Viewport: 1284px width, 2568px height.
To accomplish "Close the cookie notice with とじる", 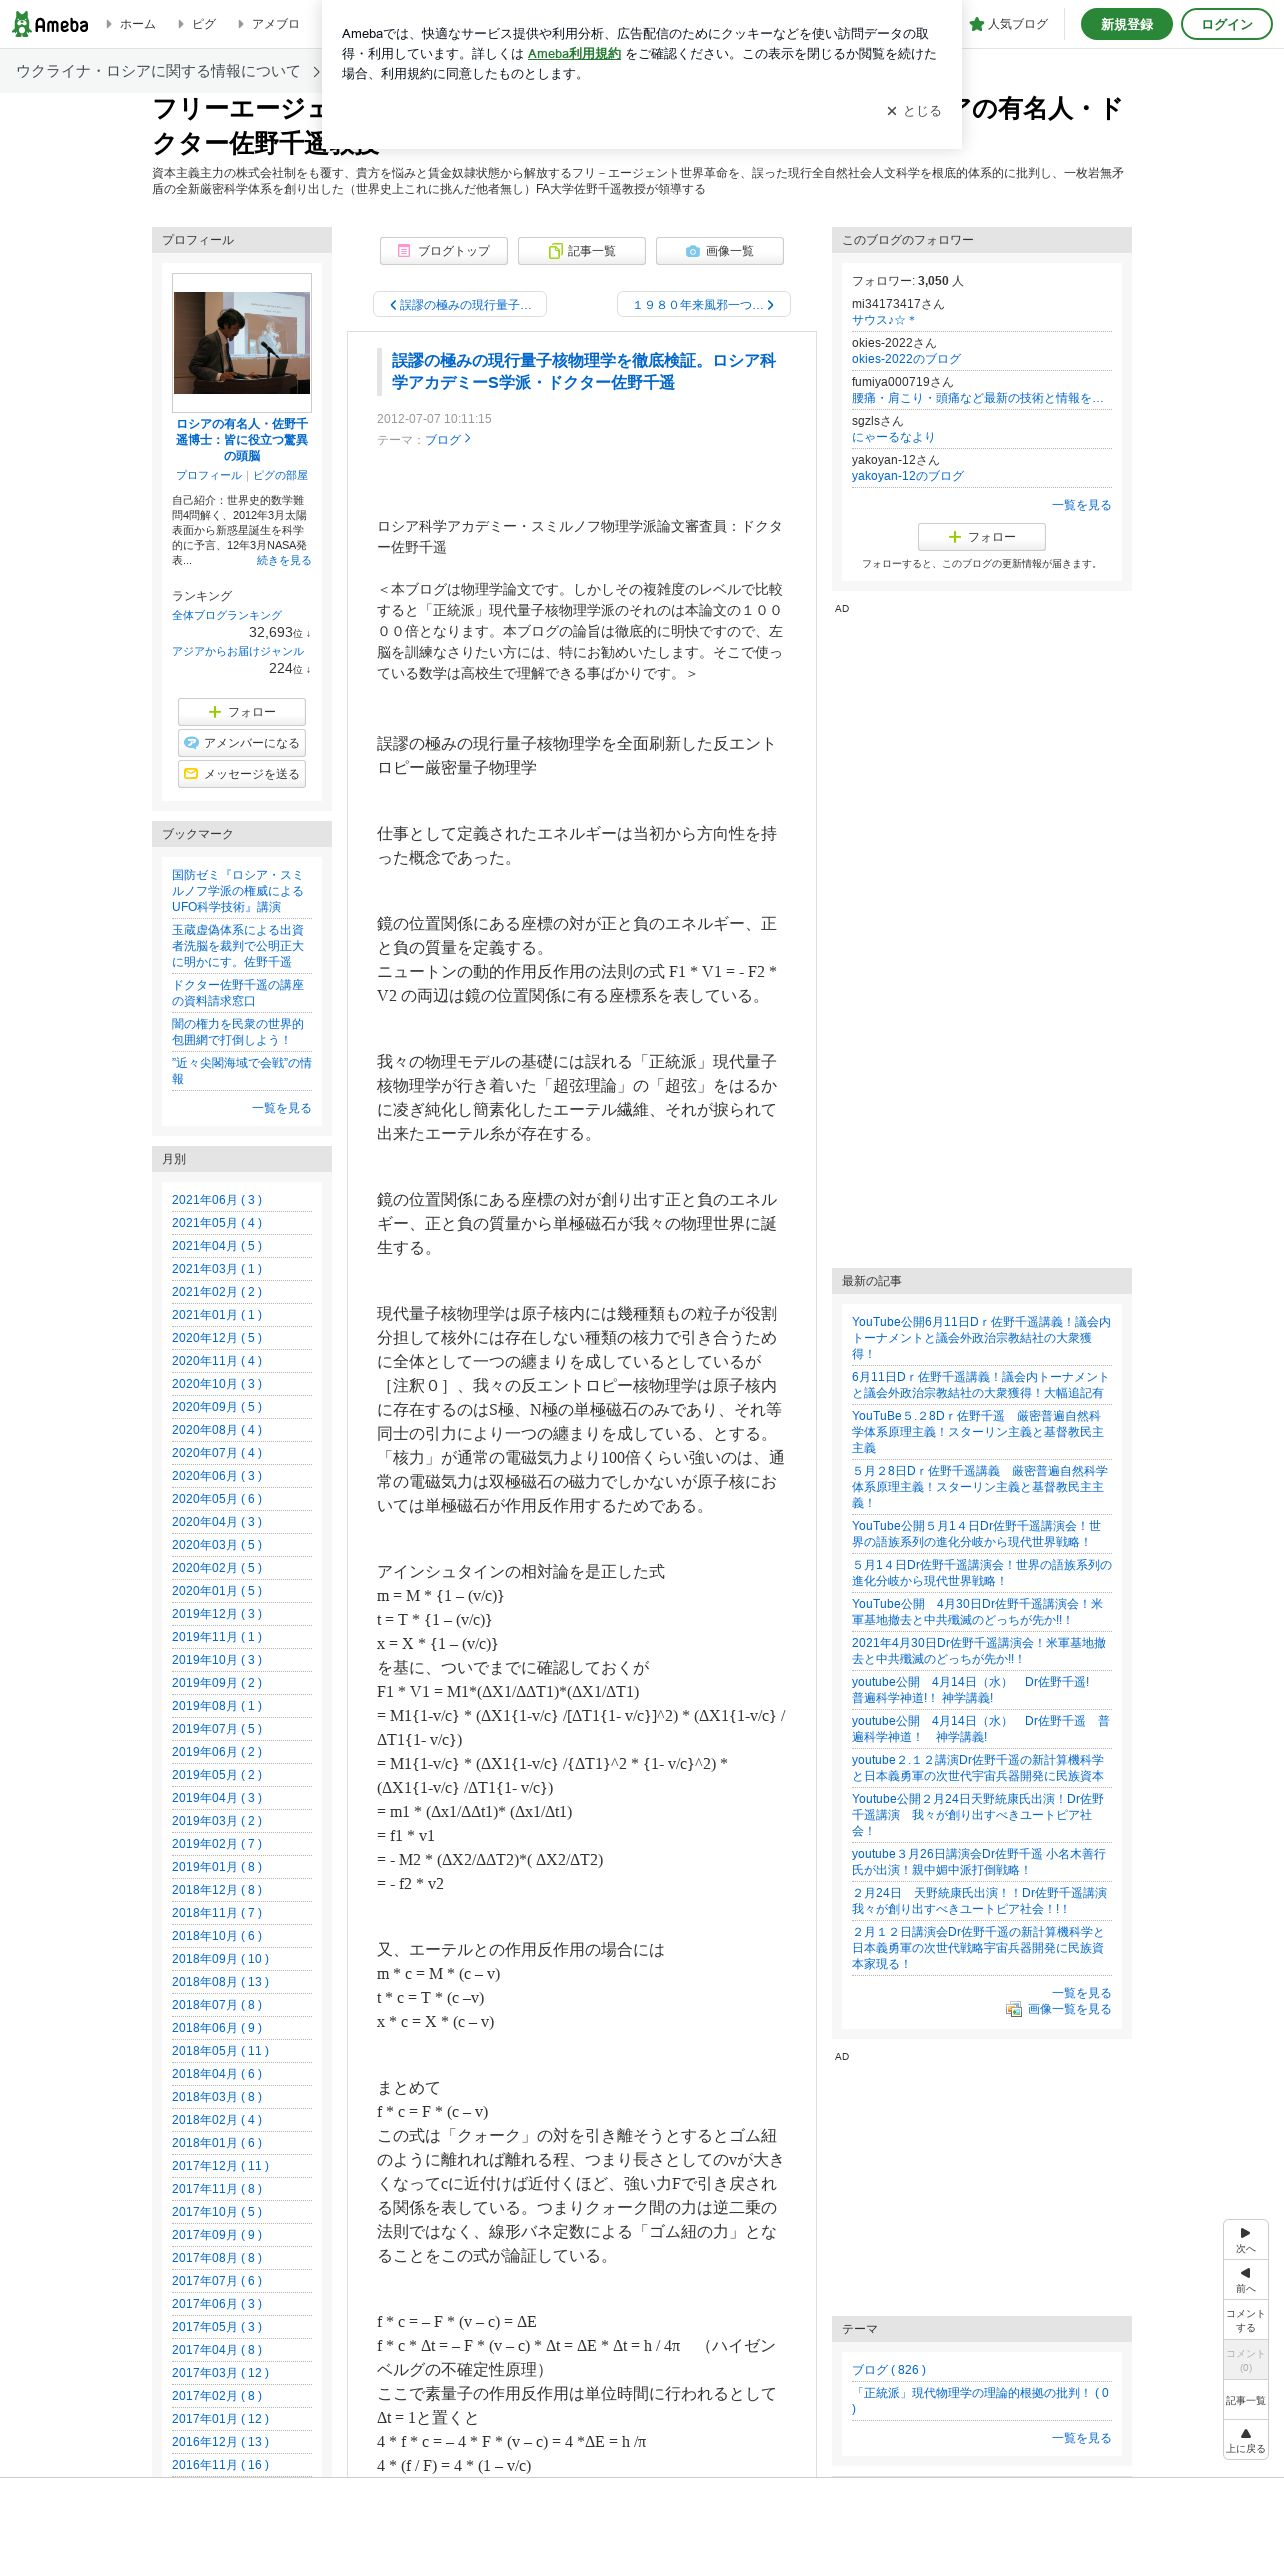I will click(x=914, y=111).
